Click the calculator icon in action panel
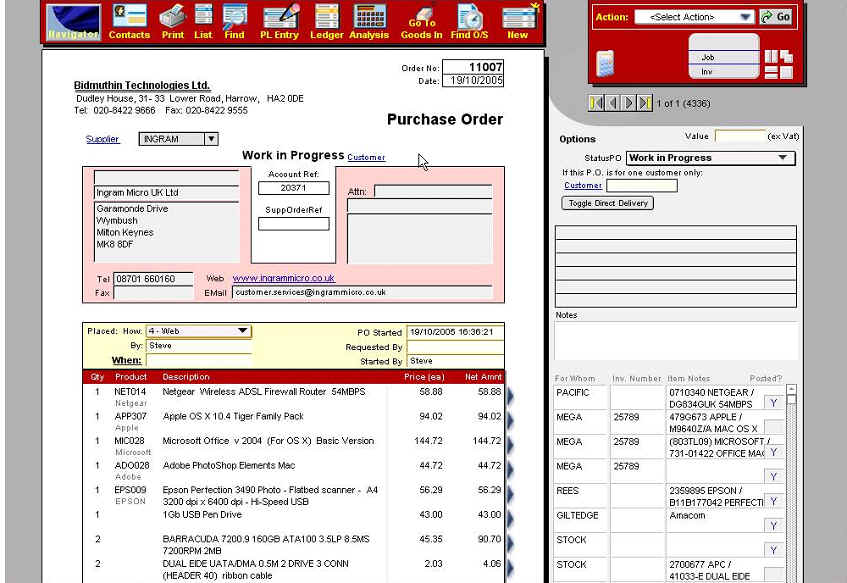This screenshot has width=847, height=583. pyautogui.click(x=606, y=63)
